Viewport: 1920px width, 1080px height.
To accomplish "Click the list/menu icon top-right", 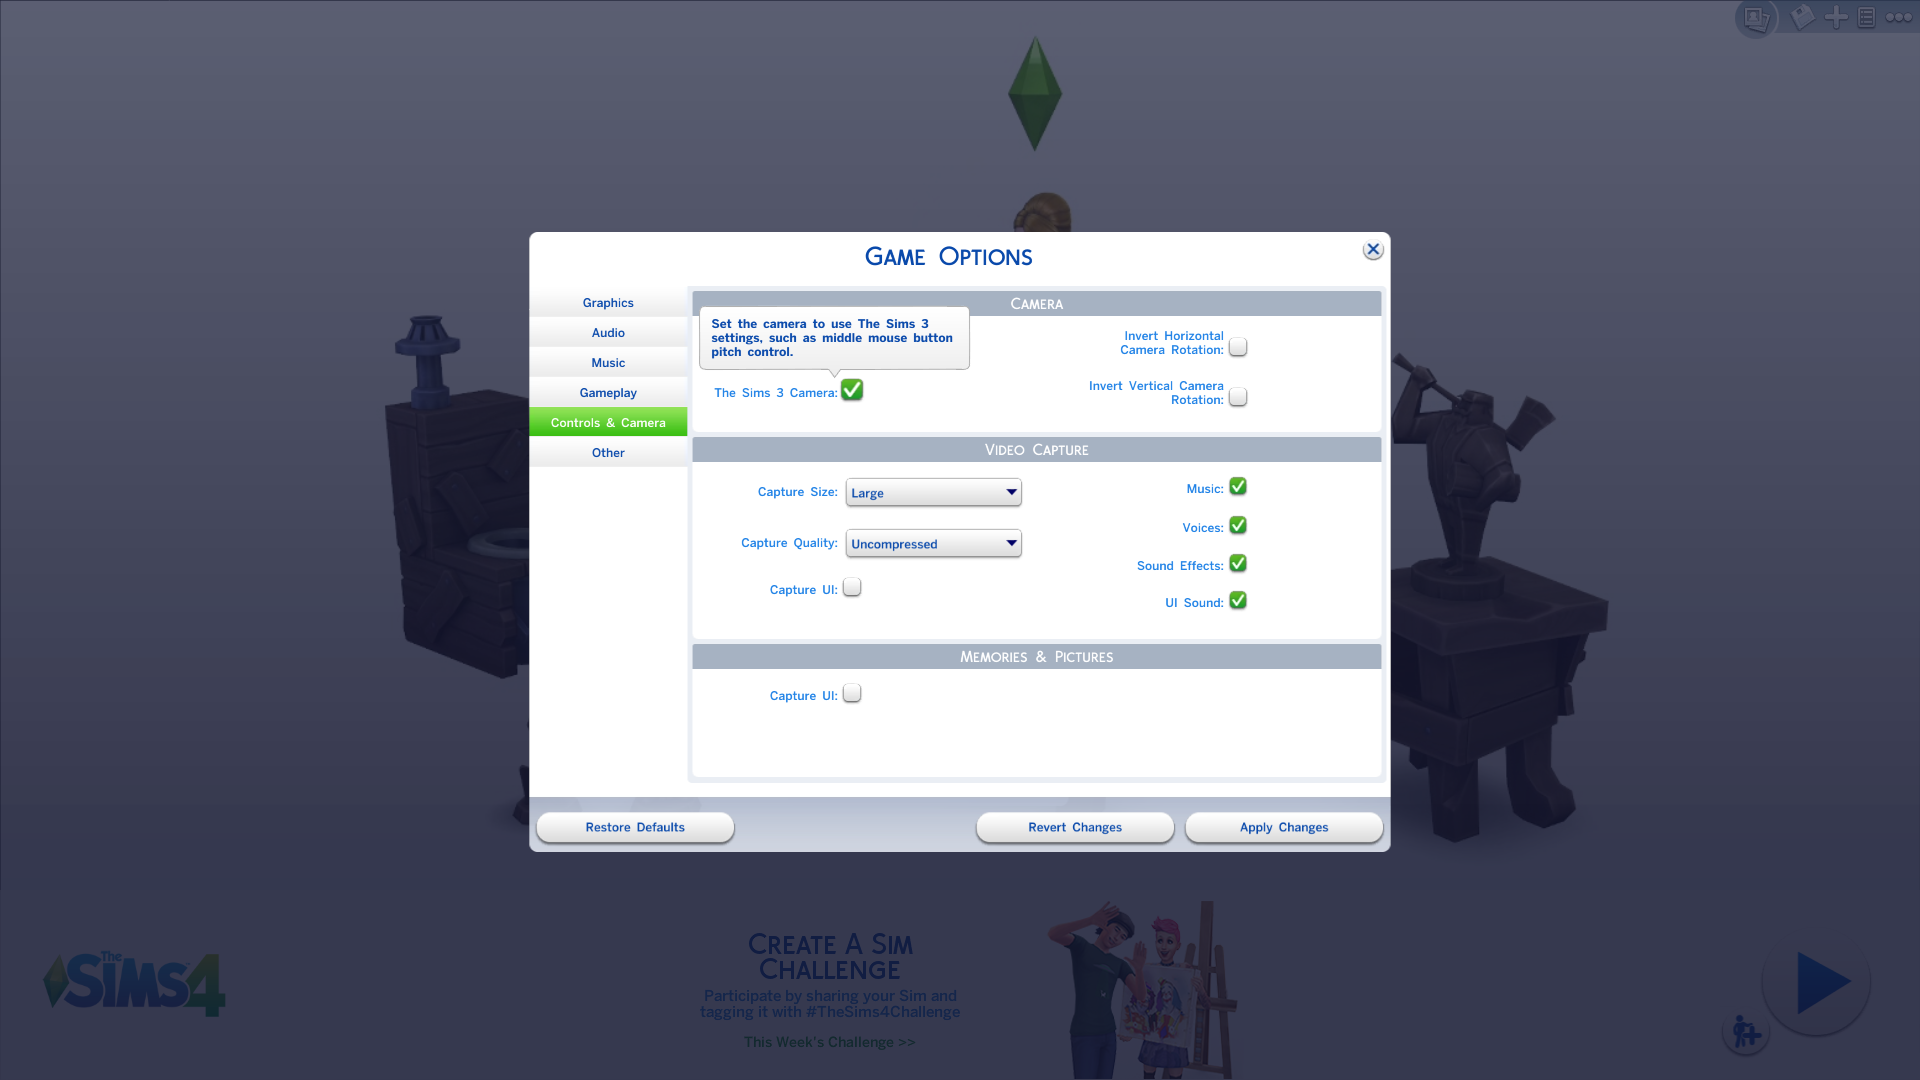I will point(1867,17).
